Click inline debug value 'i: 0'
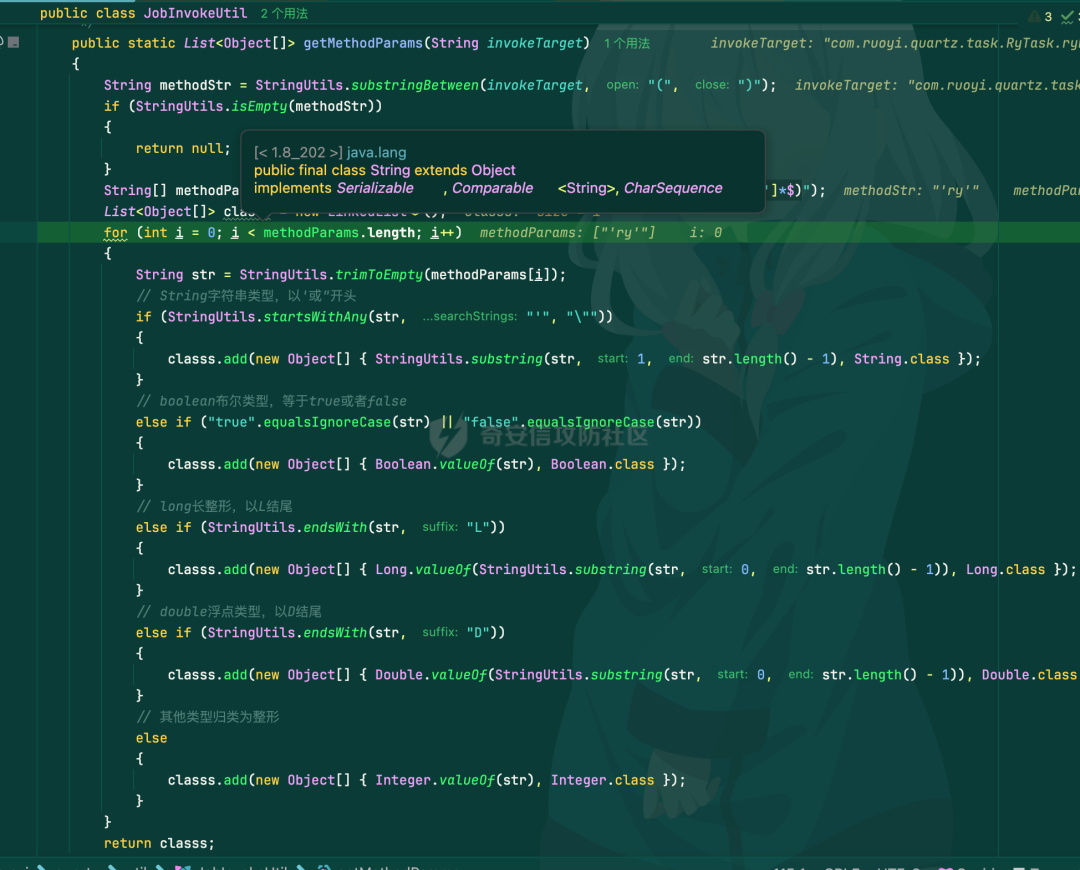Image resolution: width=1080 pixels, height=870 pixels. (x=706, y=233)
